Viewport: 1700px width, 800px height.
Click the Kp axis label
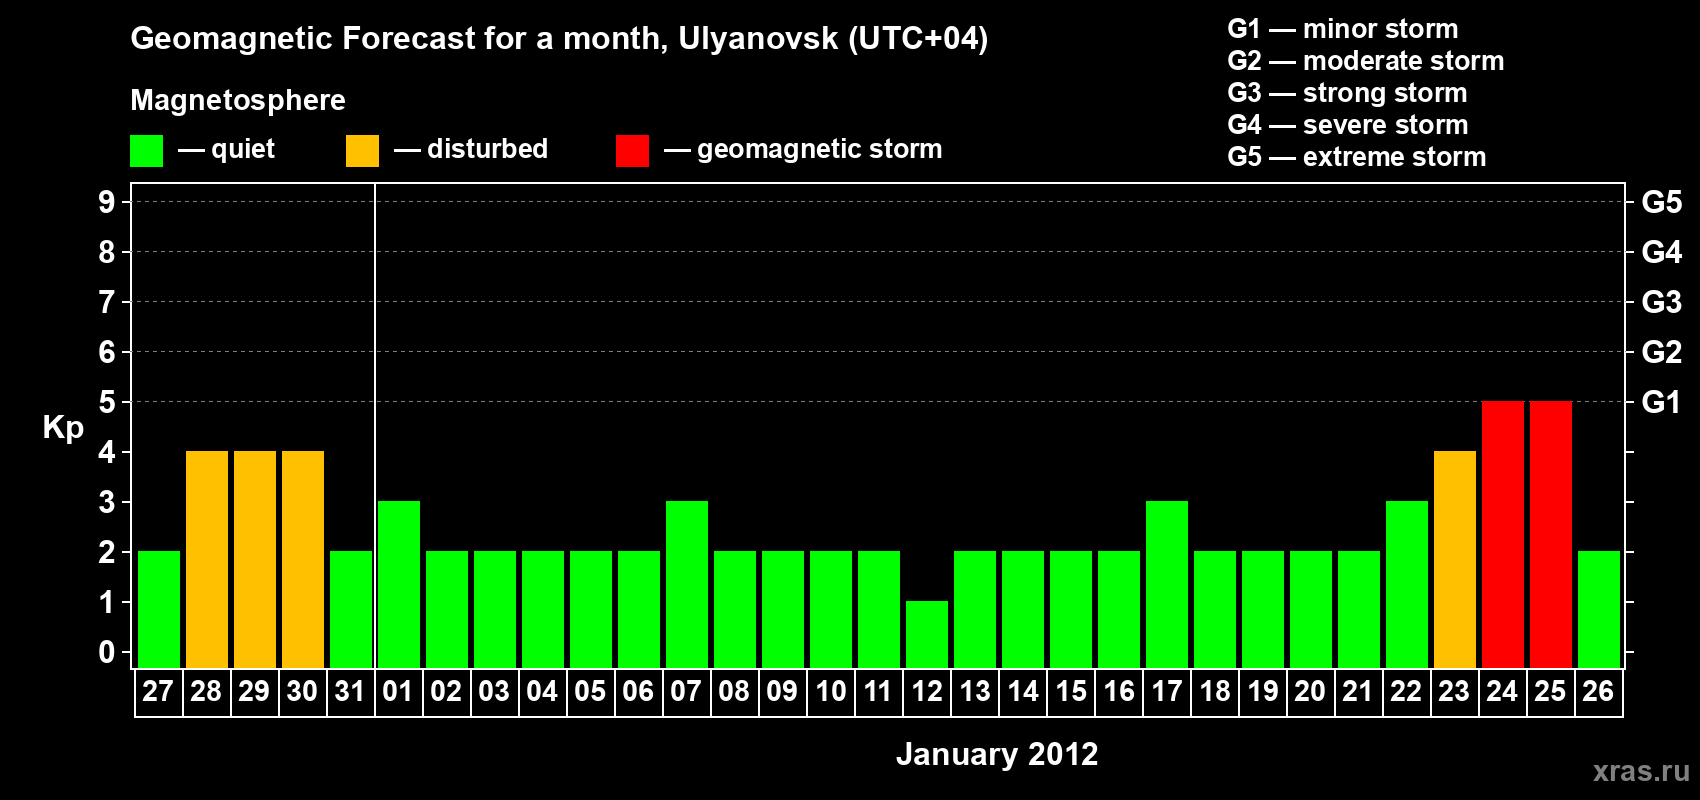tap(63, 428)
